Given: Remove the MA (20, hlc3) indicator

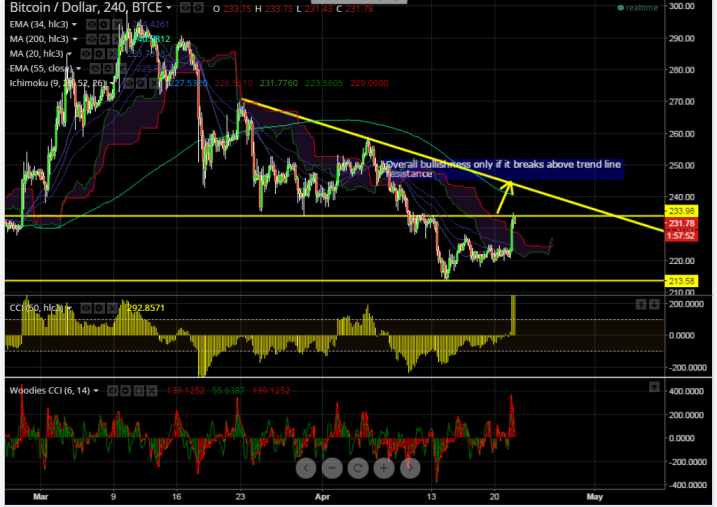Looking at the screenshot, I should tap(112, 54).
